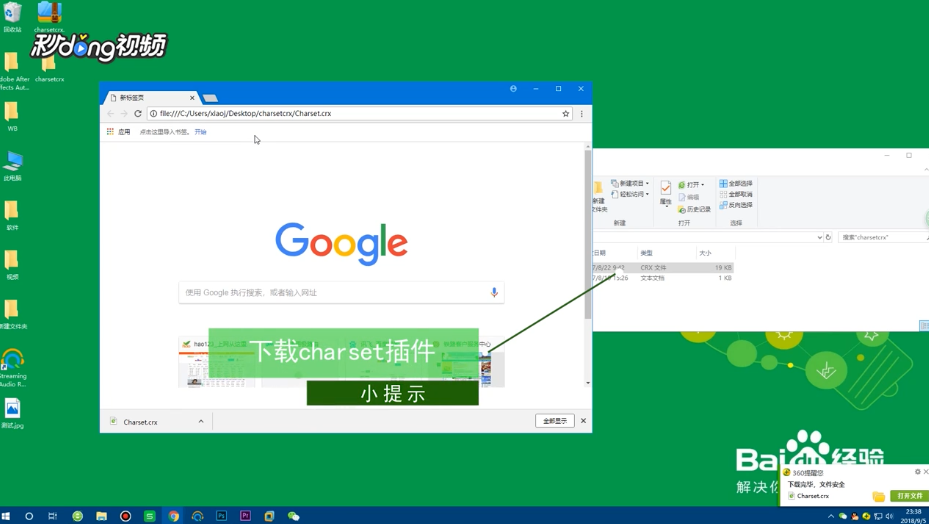Open 360 browser on taskbar

click(78, 516)
